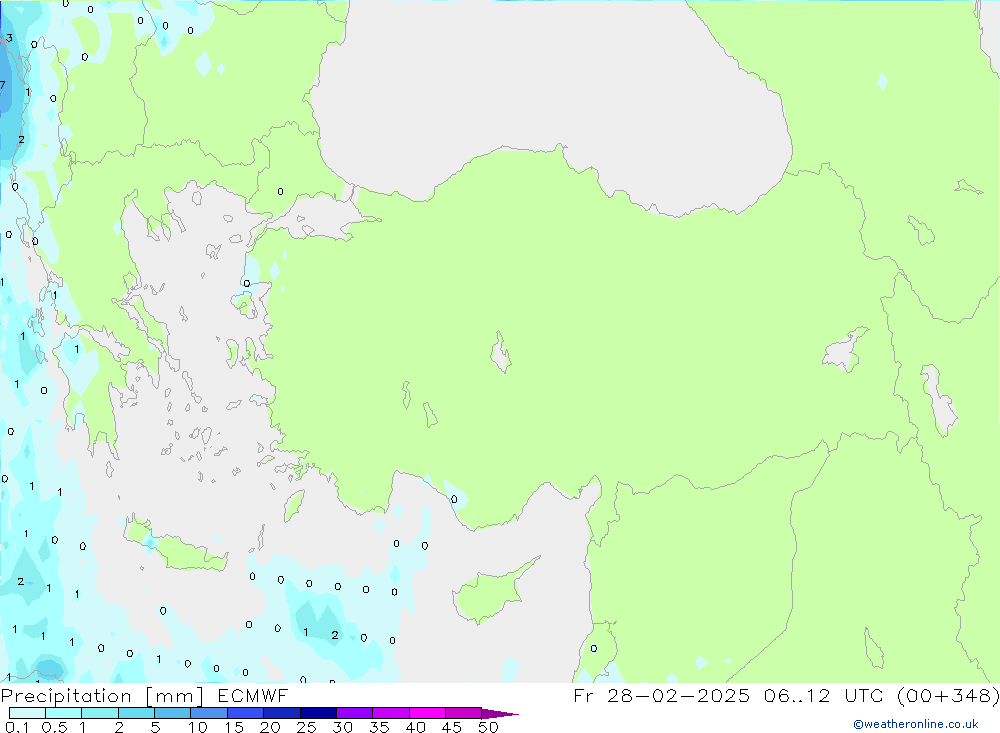Screen dimensions: 1000x733
Task: Click the legend label '0.1'
Action: [17, 727]
